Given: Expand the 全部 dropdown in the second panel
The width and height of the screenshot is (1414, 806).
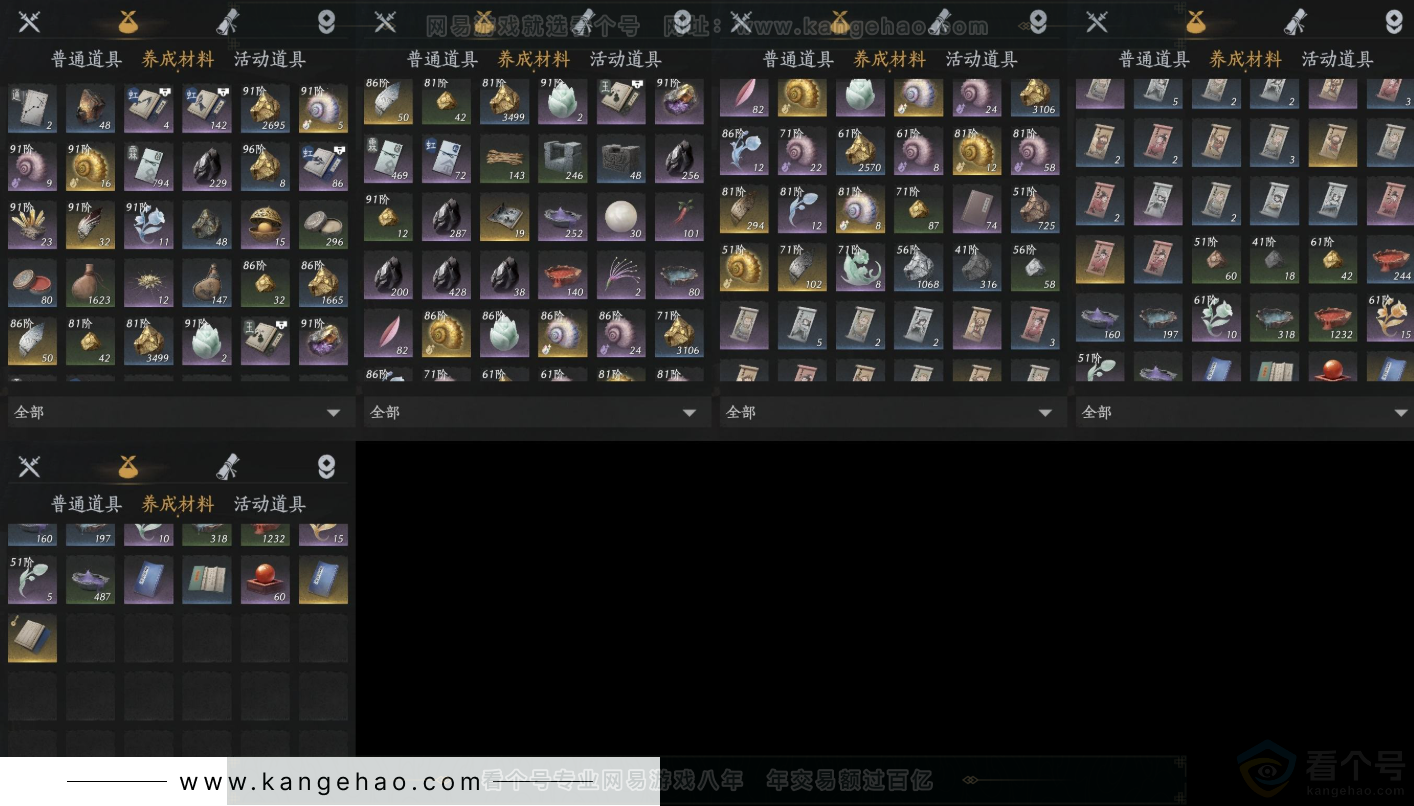Looking at the screenshot, I should click(536, 411).
